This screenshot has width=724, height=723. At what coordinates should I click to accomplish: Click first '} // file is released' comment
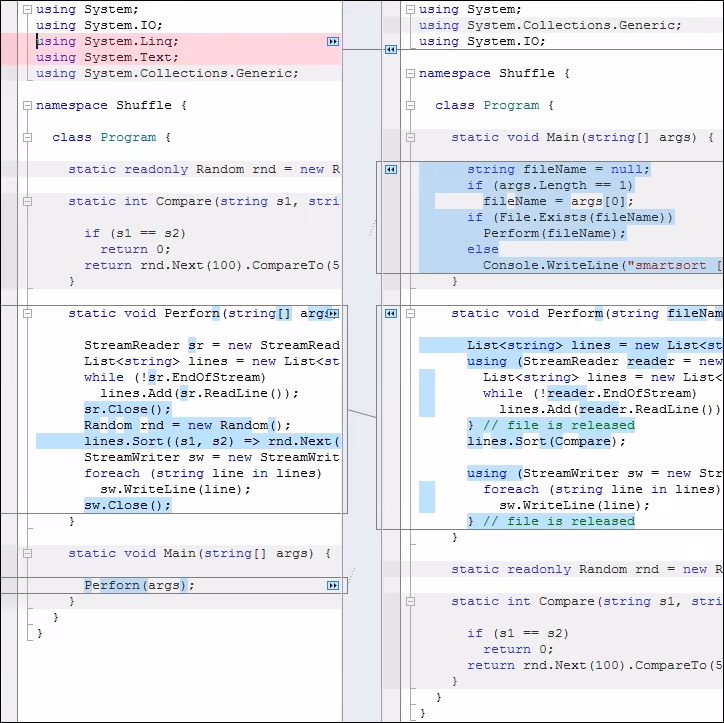[x=551, y=425]
